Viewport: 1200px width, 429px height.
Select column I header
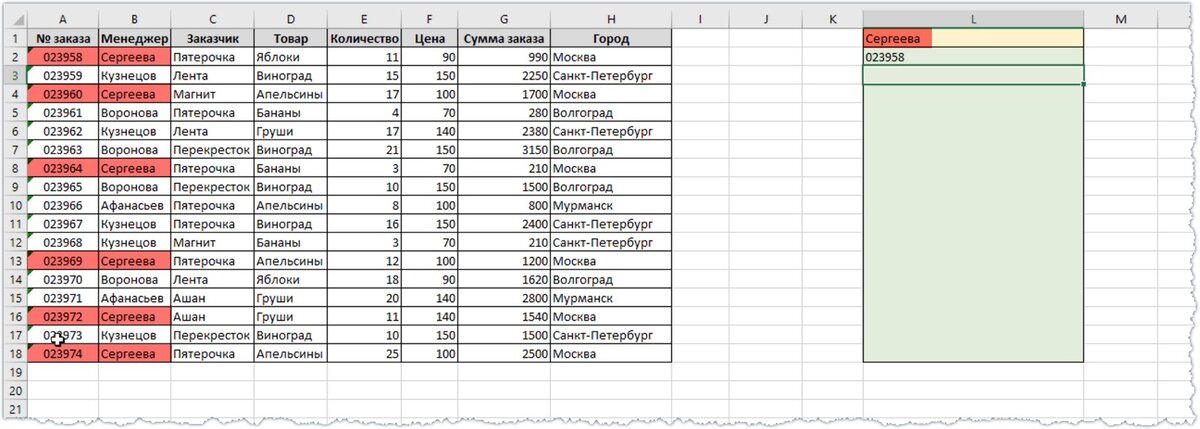pos(700,19)
